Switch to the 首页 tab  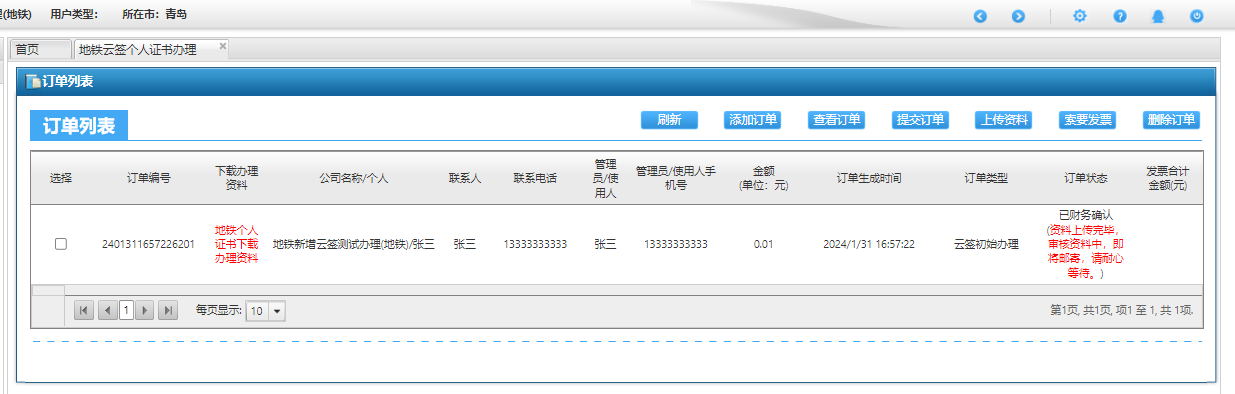(x=40, y=49)
